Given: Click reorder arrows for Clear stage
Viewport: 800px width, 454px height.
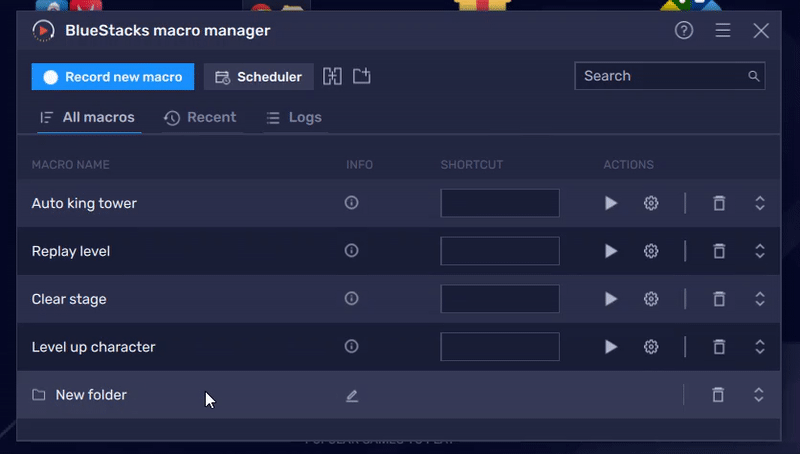Looking at the screenshot, I should click(760, 299).
